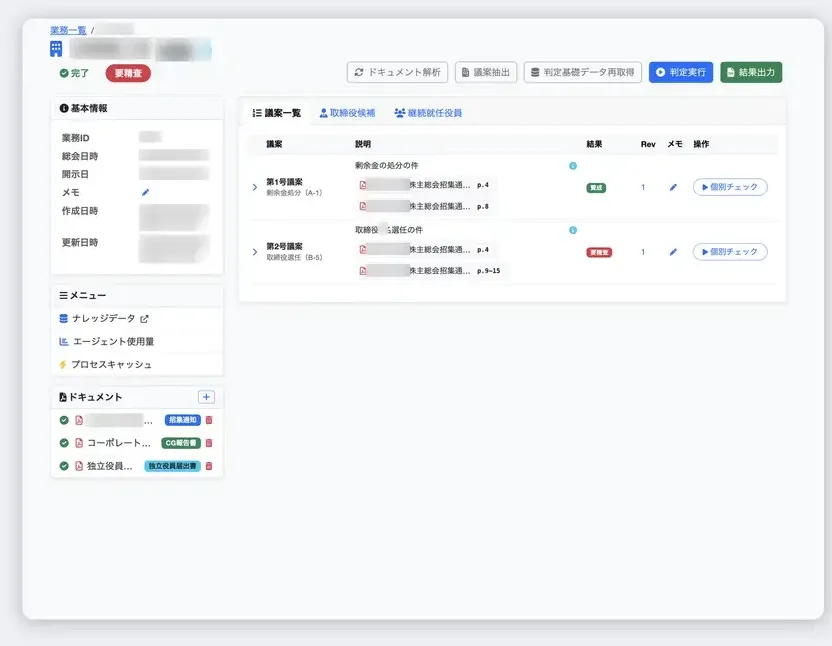Open 第2号議案 PDF link with p.9-15
The image size is (832, 646).
click(x=431, y=271)
